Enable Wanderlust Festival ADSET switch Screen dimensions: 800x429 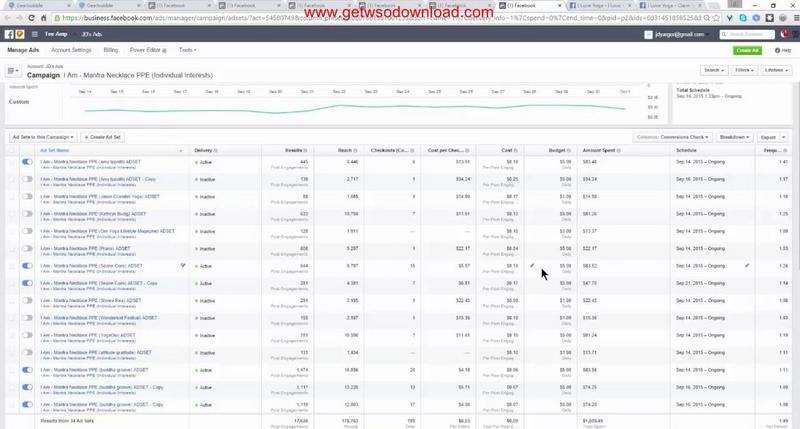pos(27,318)
